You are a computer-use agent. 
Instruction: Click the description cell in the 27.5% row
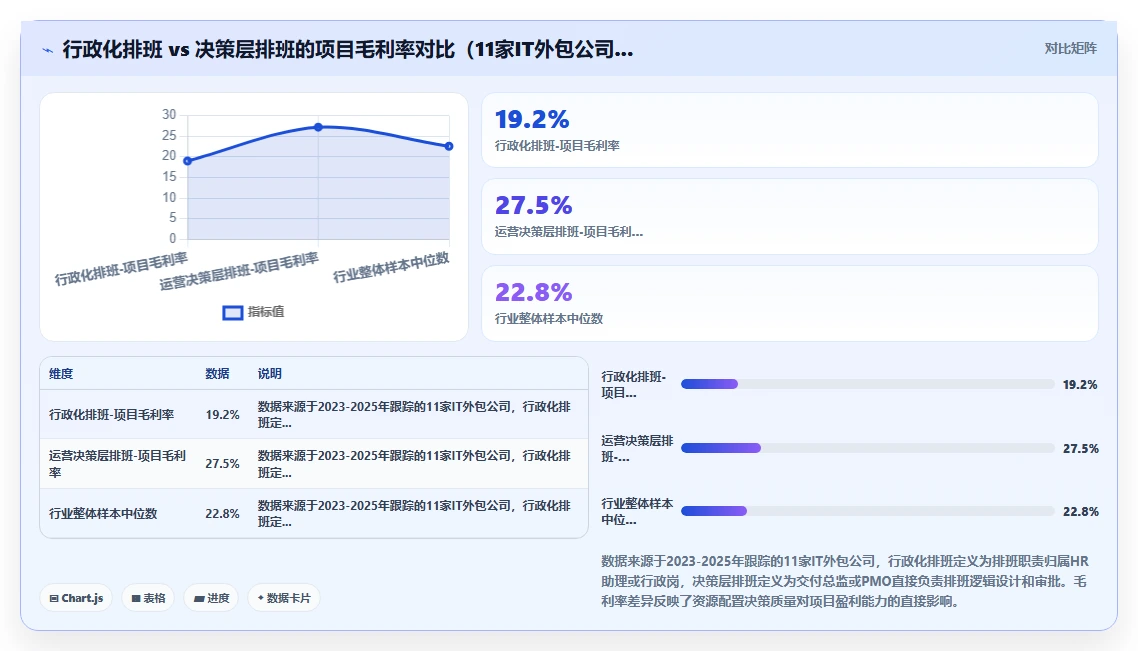pos(414,464)
